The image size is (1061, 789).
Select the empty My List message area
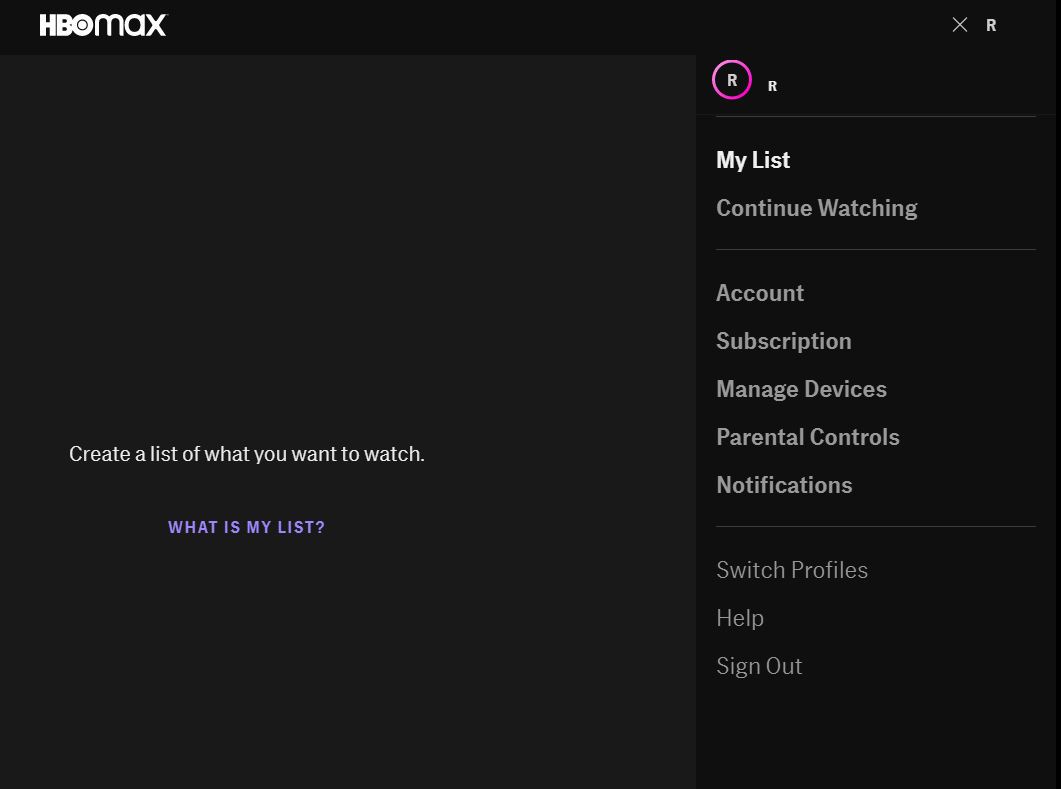point(246,453)
